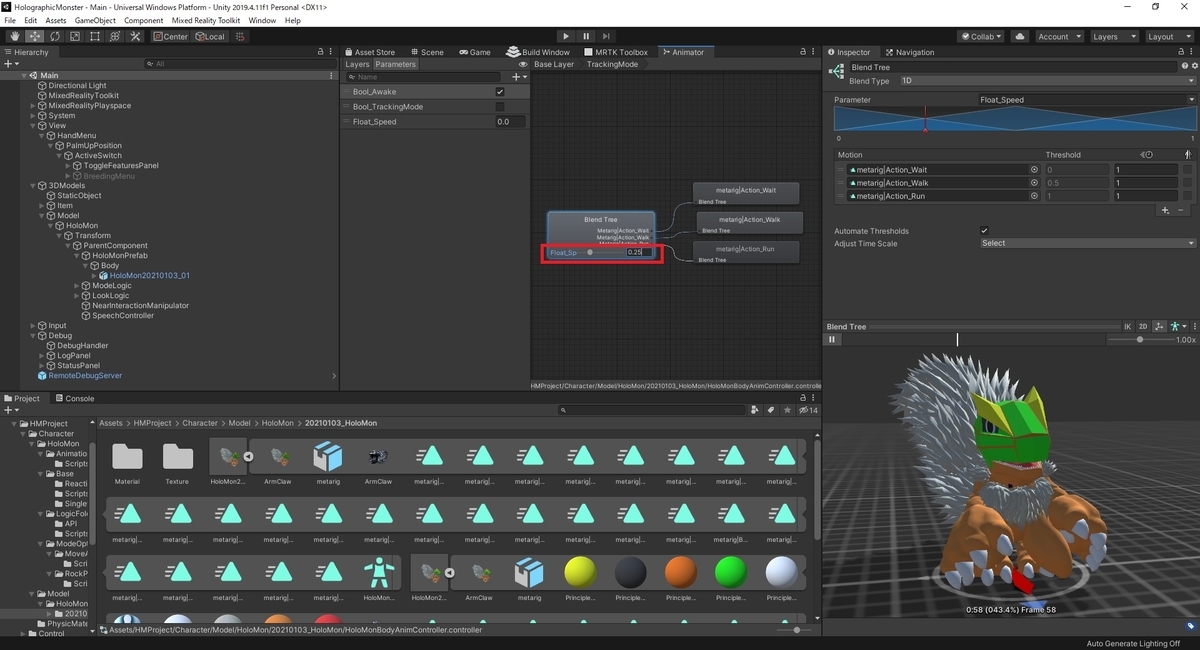The height and width of the screenshot is (650, 1200).
Task: Select the Scale tool in toolbar
Action: pos(75,36)
